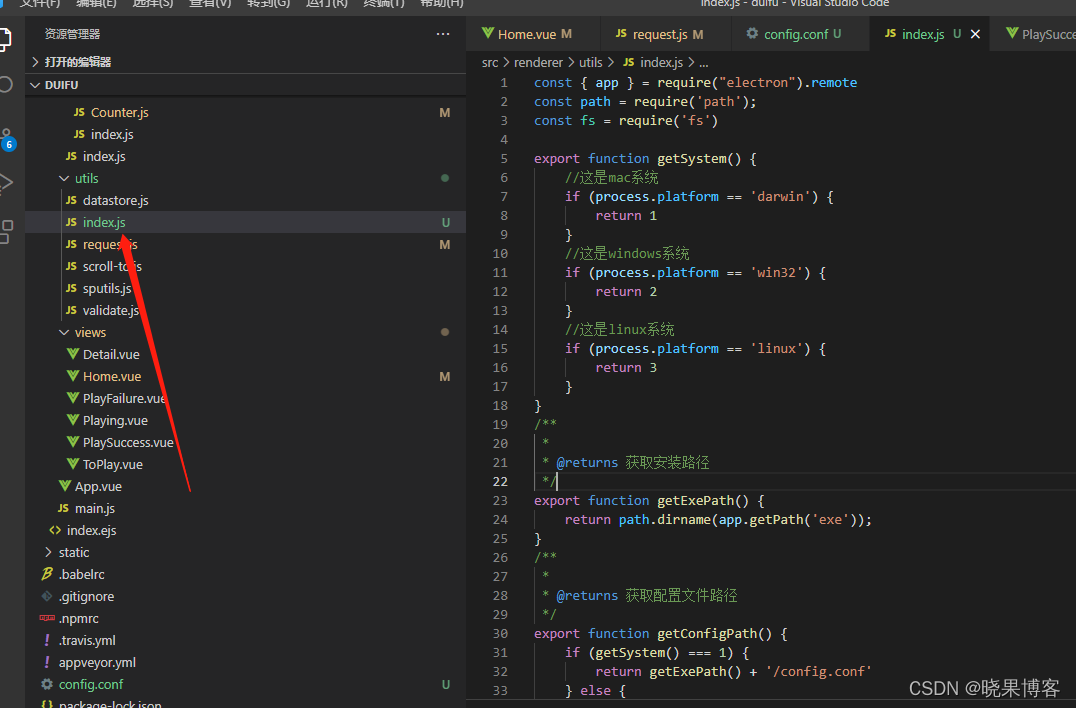The image size is (1076, 708).
Task: Open the Run and Debug icon
Action: [5, 182]
